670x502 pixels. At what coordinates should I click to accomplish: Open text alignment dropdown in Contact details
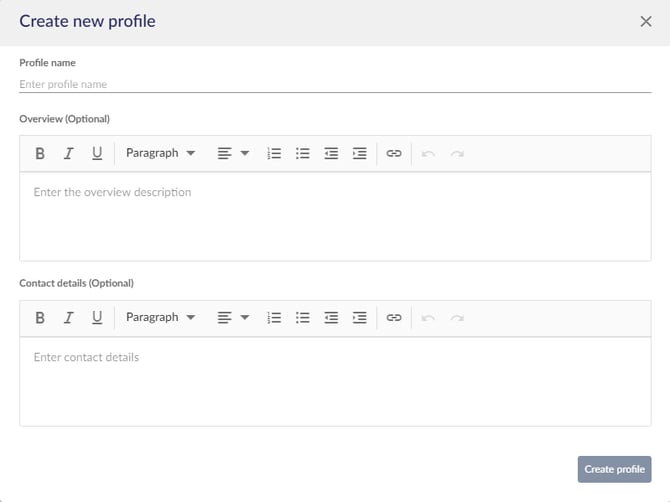(233, 318)
